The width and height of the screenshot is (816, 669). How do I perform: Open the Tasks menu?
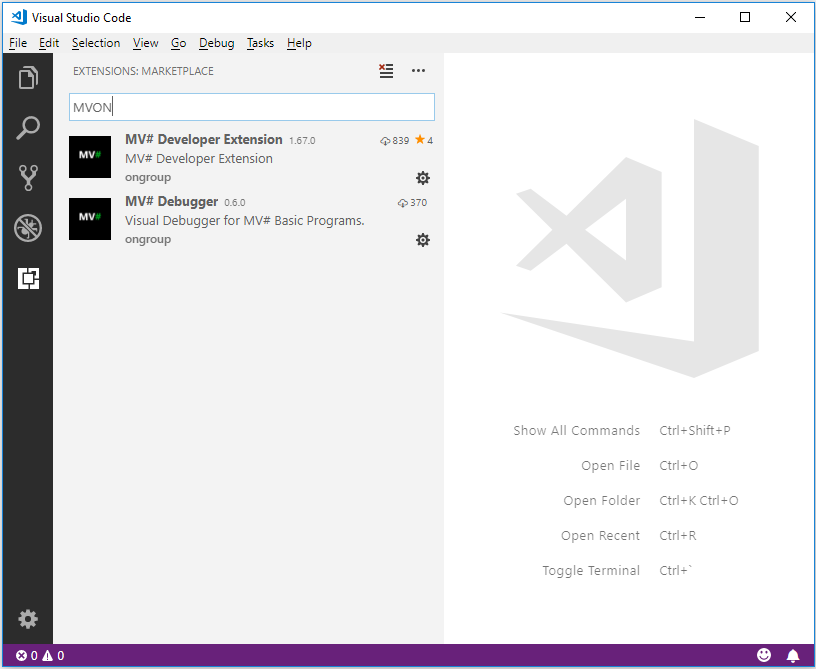260,43
